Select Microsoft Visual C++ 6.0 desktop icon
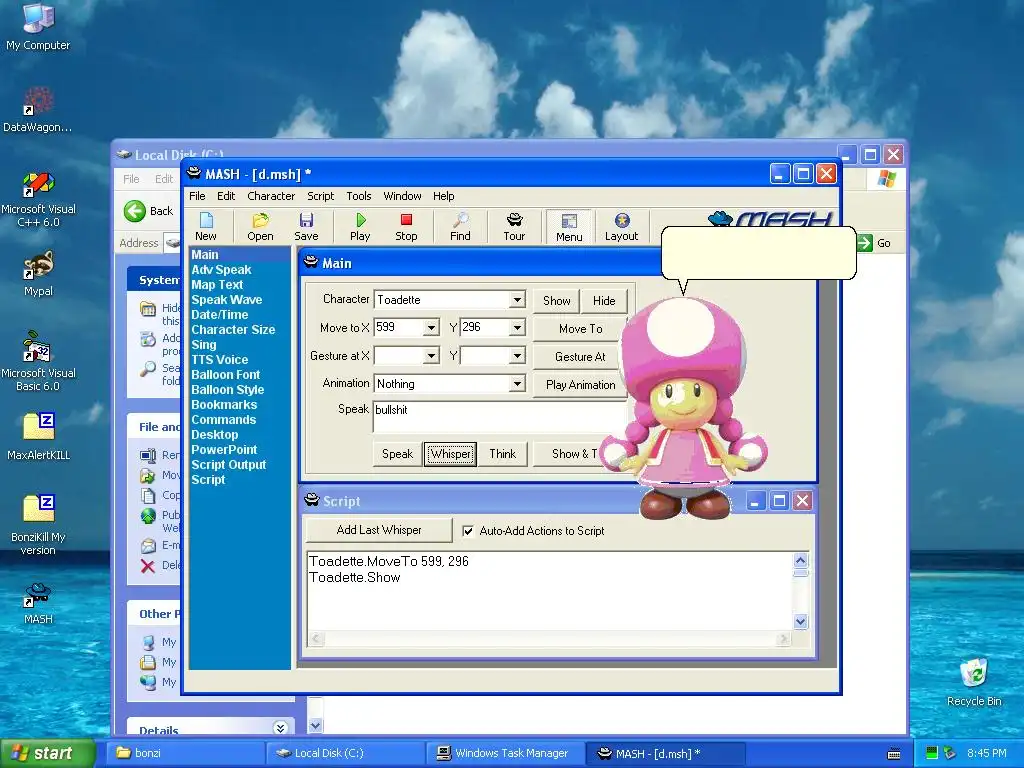Screen dimensions: 1024x768 [38, 199]
